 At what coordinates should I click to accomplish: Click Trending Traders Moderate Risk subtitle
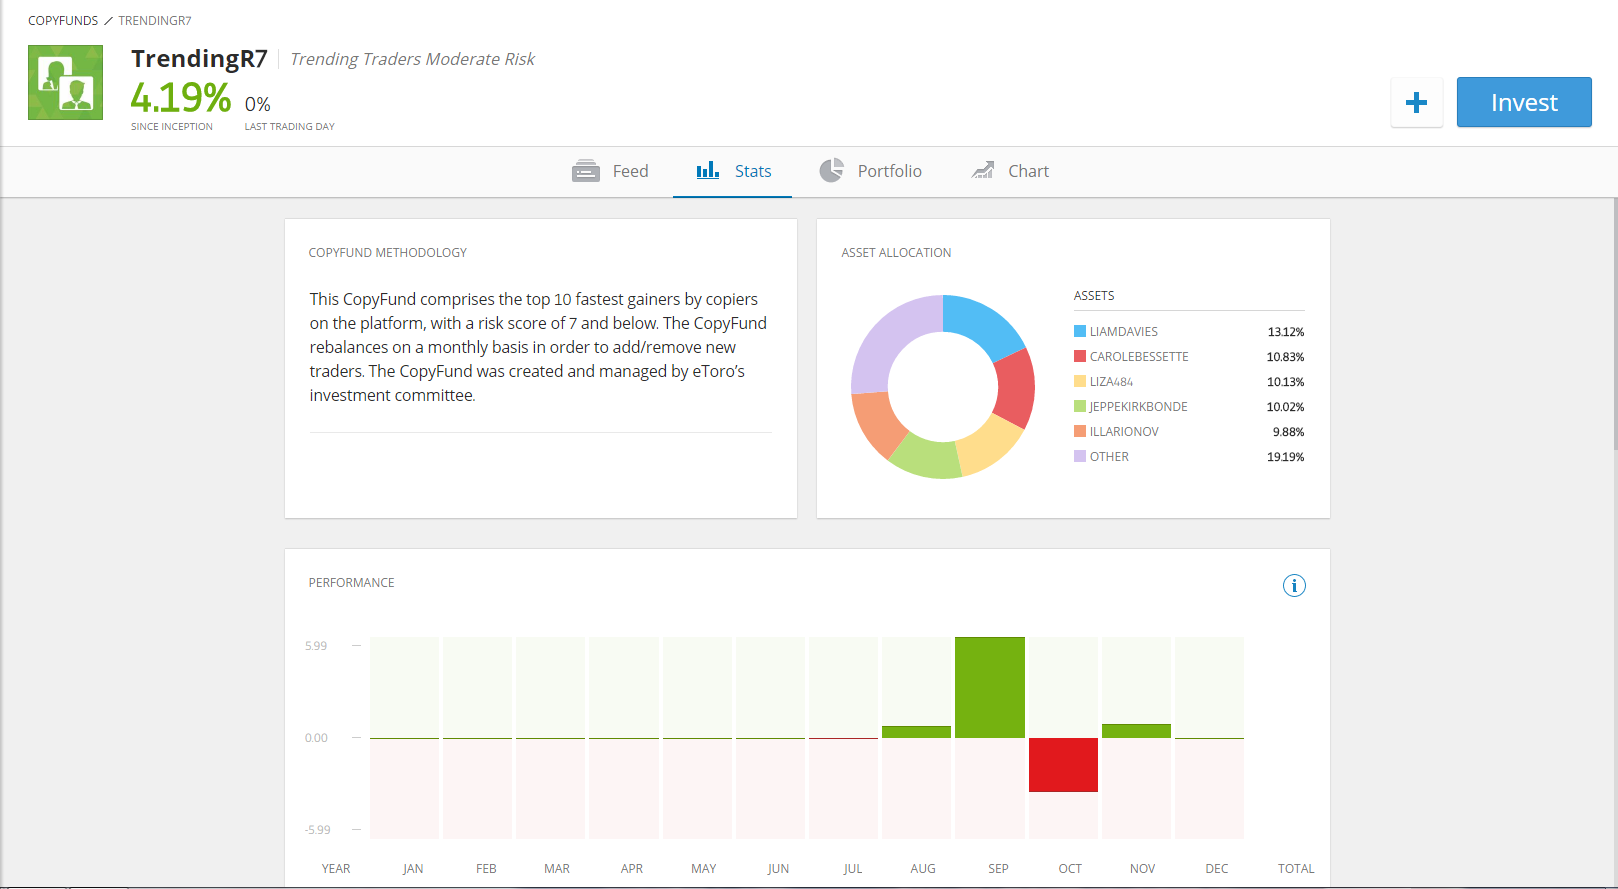pyautogui.click(x=412, y=59)
